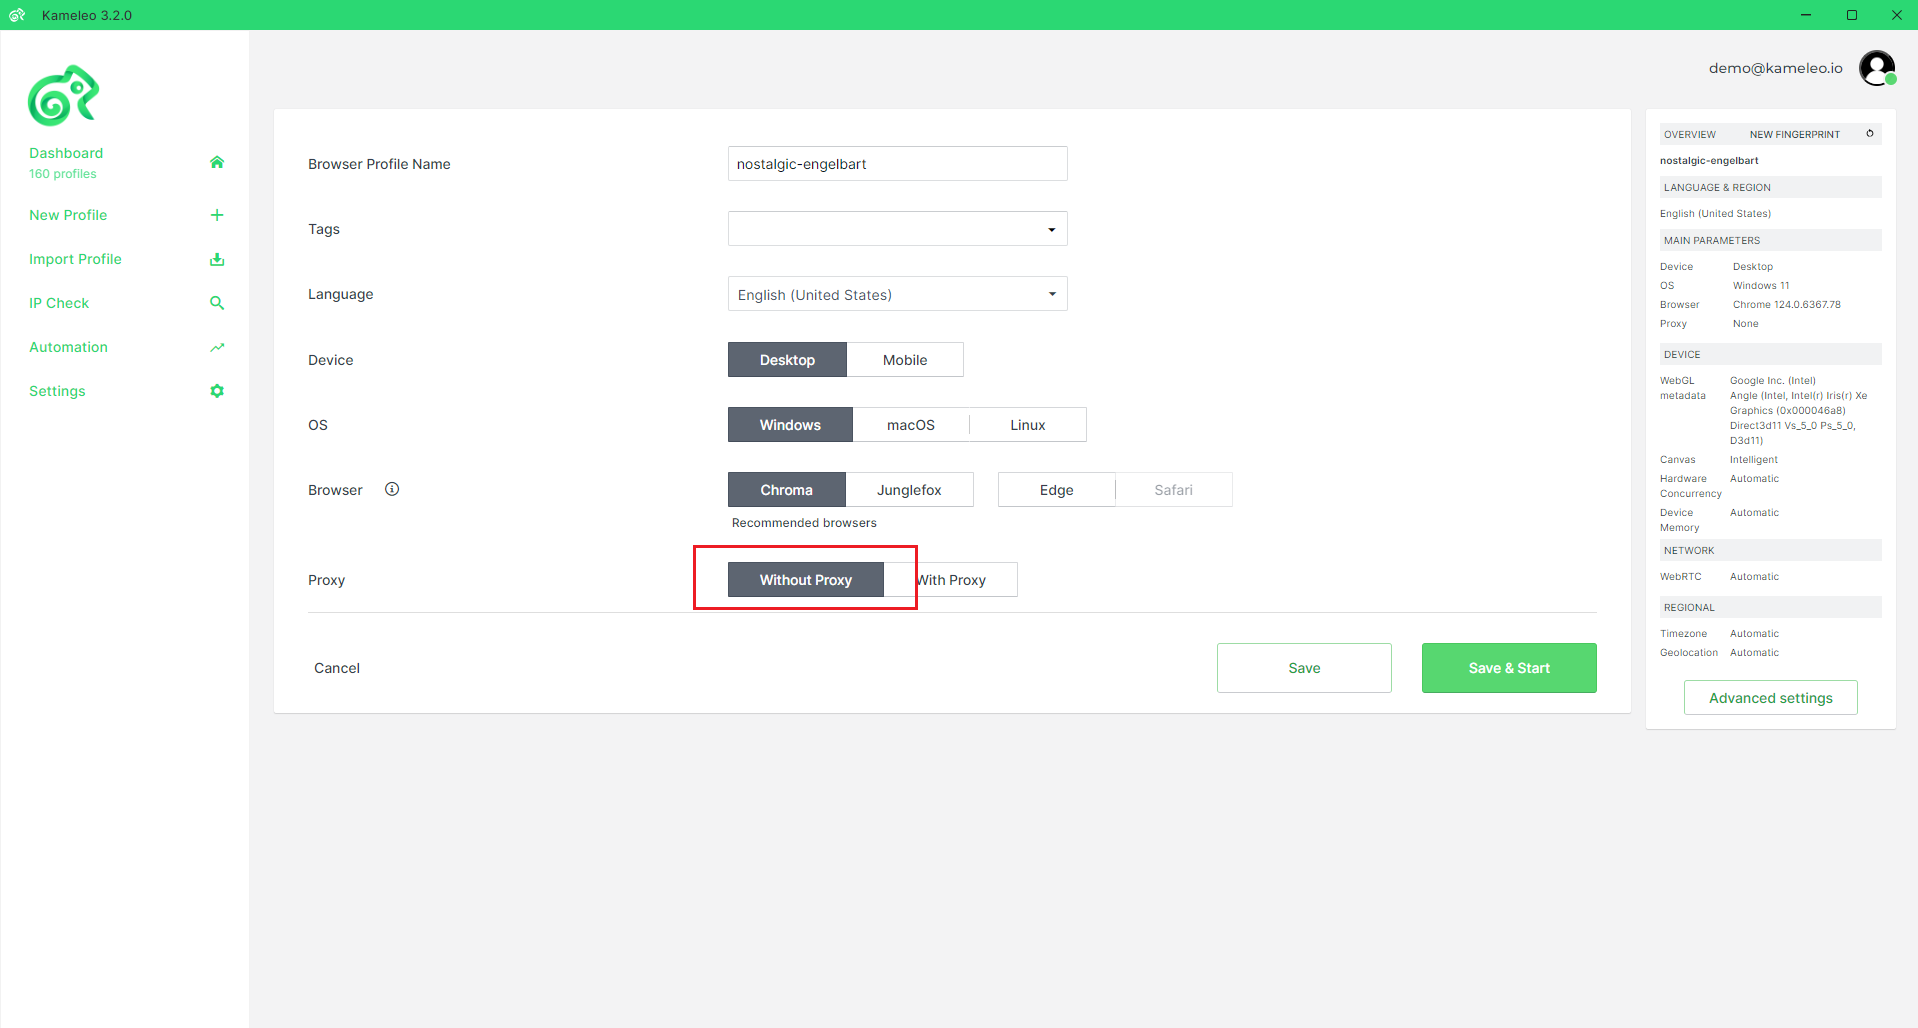Image resolution: width=1918 pixels, height=1028 pixels.
Task: Click the 'nostalgic-engelbart' overview name
Action: (1709, 161)
